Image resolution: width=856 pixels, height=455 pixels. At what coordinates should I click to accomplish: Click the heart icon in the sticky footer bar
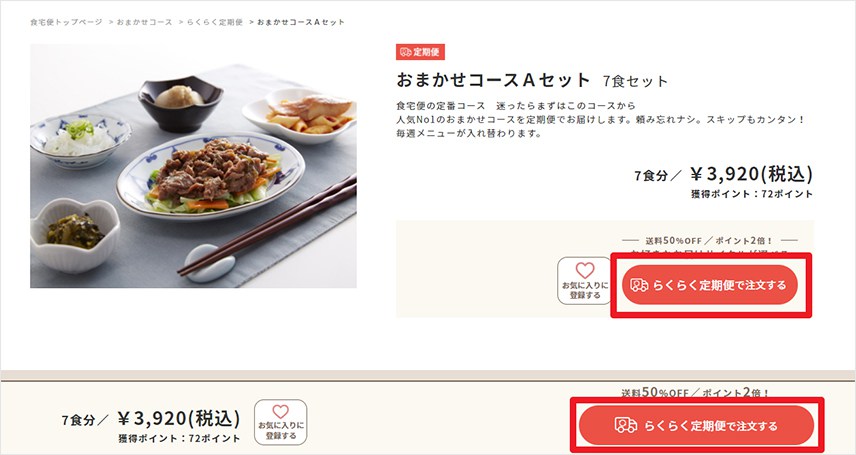(x=280, y=411)
